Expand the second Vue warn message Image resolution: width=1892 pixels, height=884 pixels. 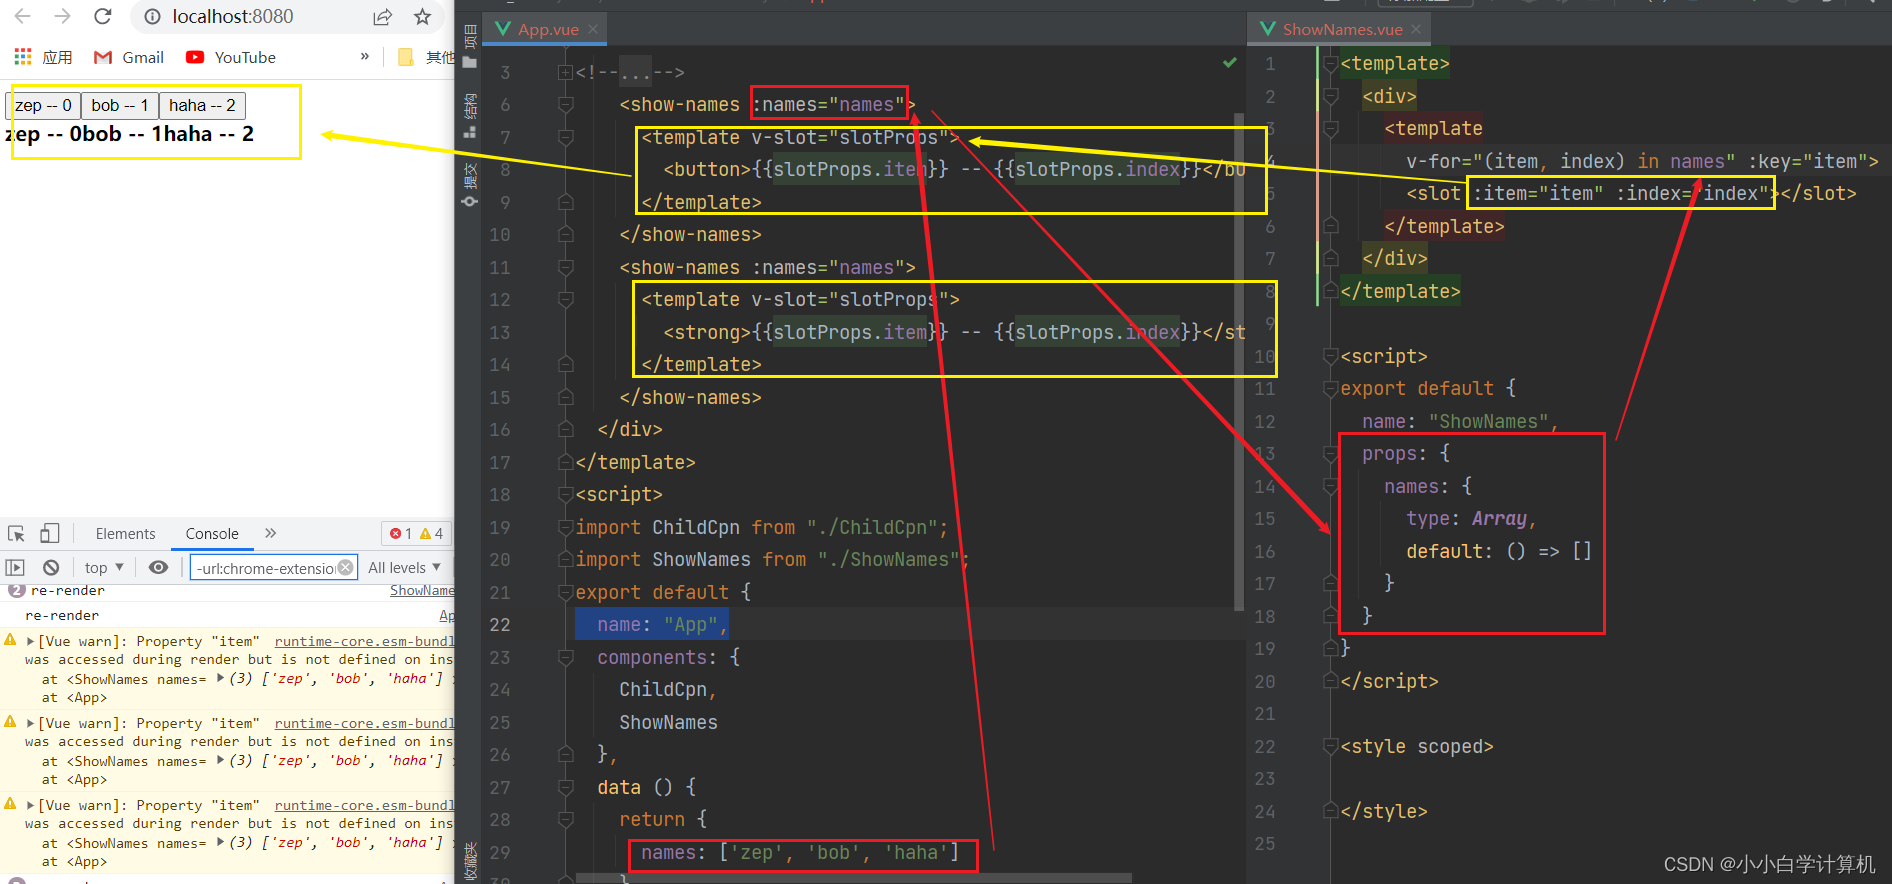click(x=30, y=723)
